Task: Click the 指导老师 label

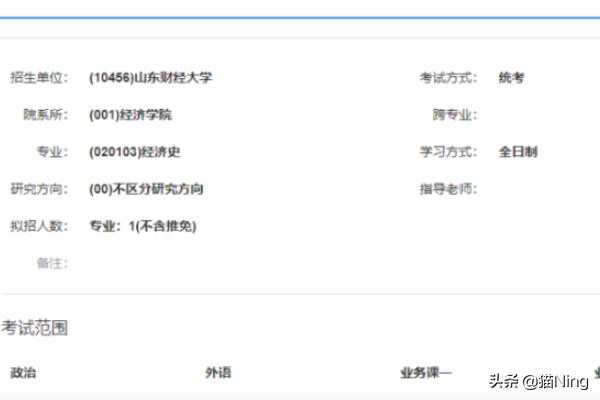Action: tap(448, 189)
